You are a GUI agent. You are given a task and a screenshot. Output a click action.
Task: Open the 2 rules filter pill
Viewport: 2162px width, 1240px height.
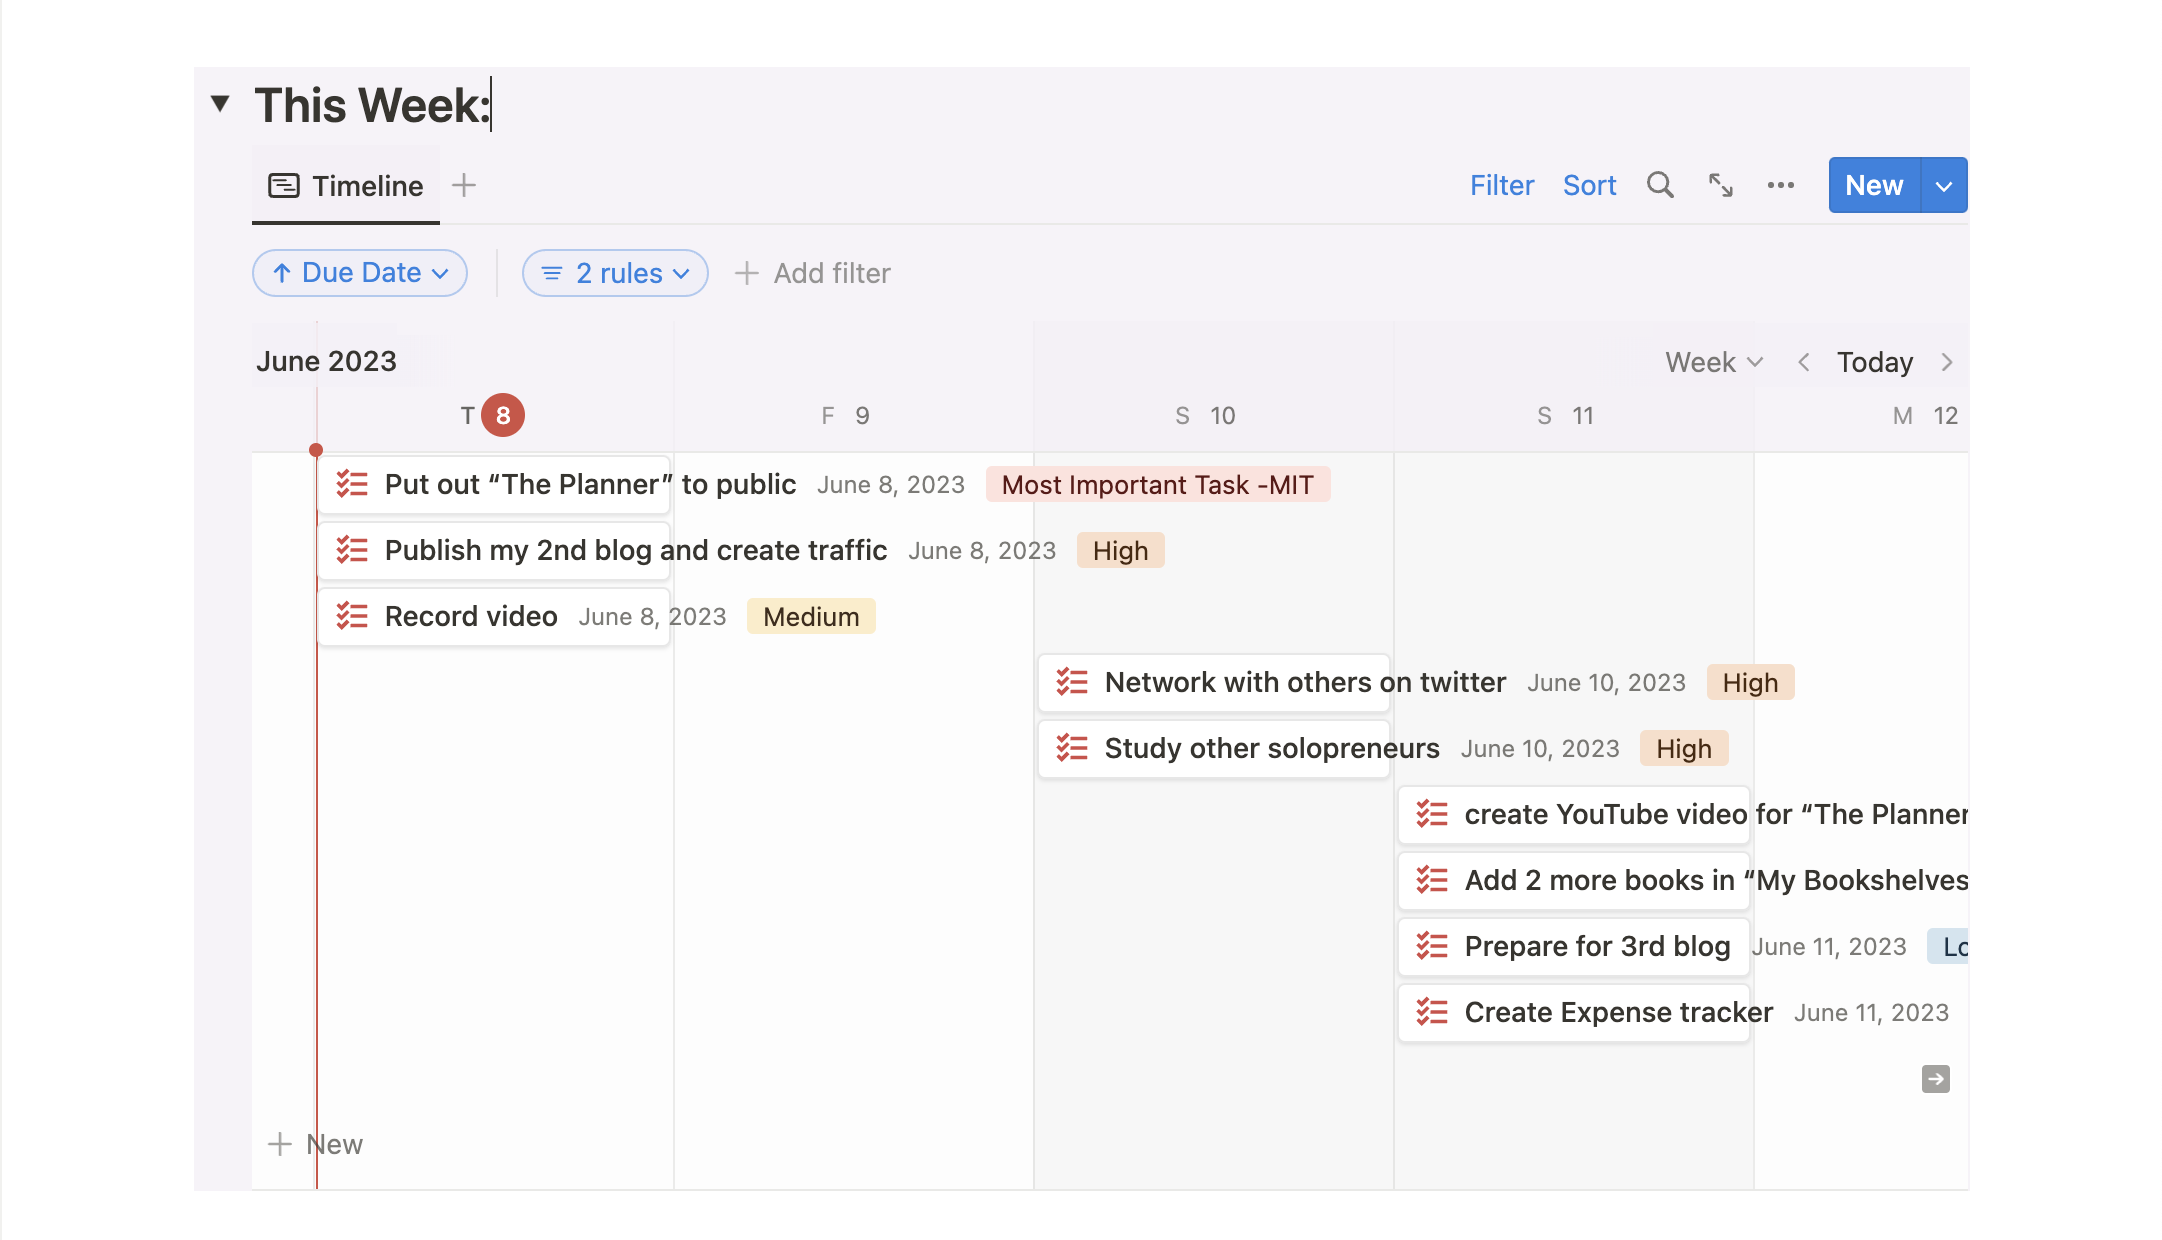click(x=615, y=273)
